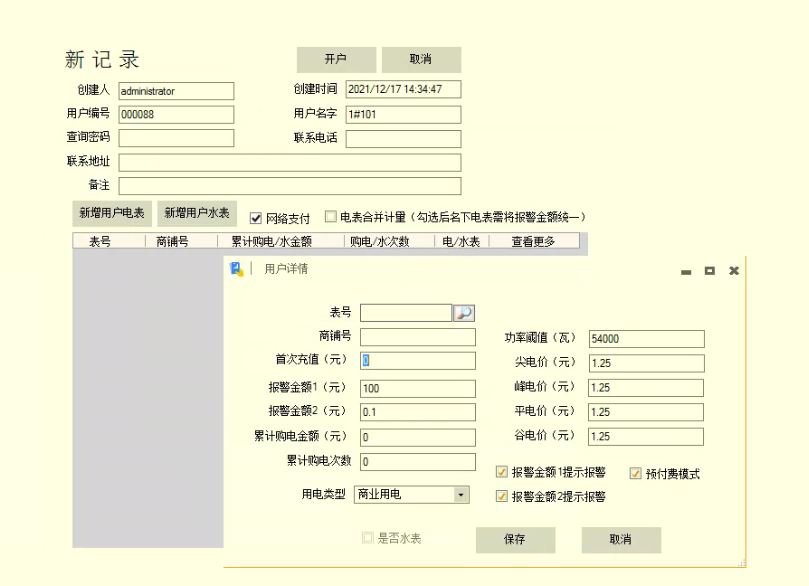The width and height of the screenshot is (809, 586).
Task: Click the 查看更多 column header
Action: point(532,241)
